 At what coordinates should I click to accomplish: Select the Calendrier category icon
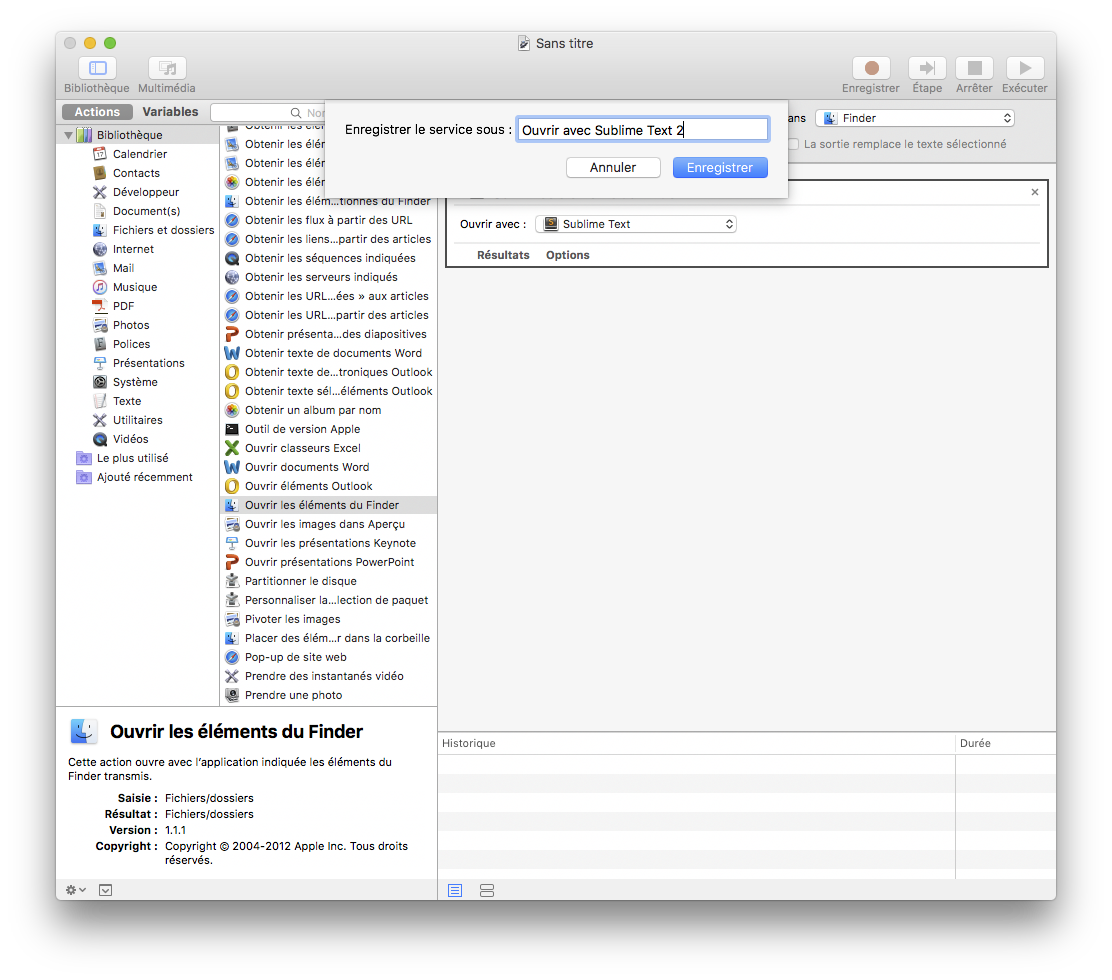click(100, 154)
